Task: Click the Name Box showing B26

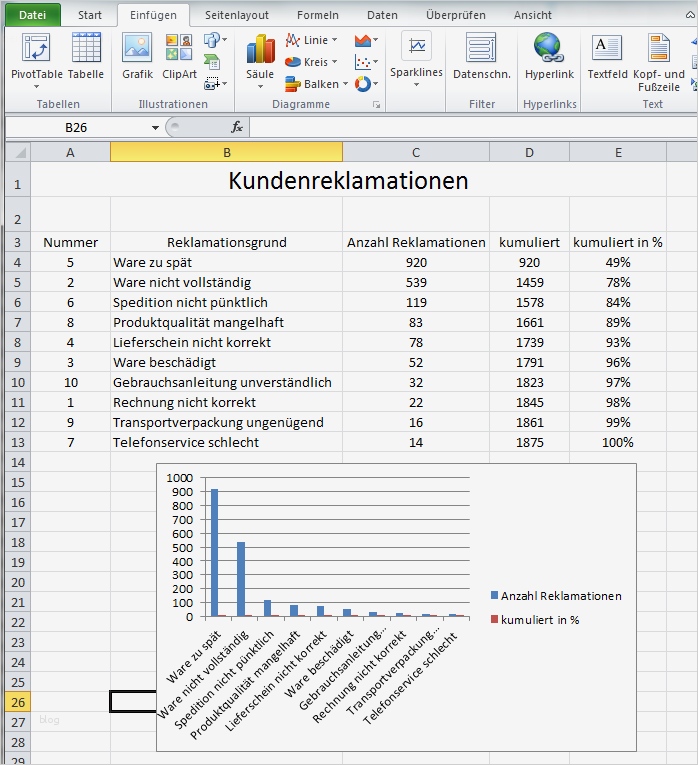Action: tap(76, 128)
